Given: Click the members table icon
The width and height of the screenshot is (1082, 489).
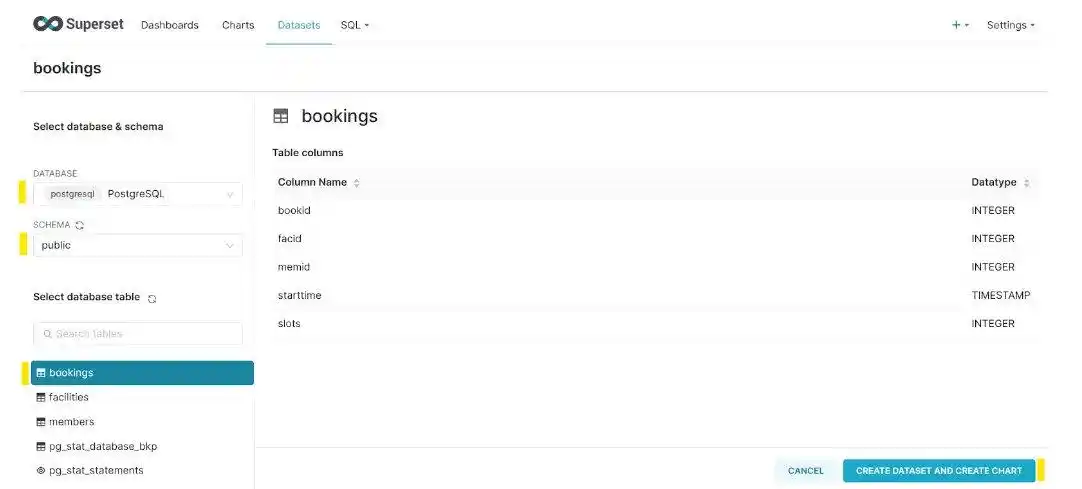Looking at the screenshot, I should tap(41, 422).
